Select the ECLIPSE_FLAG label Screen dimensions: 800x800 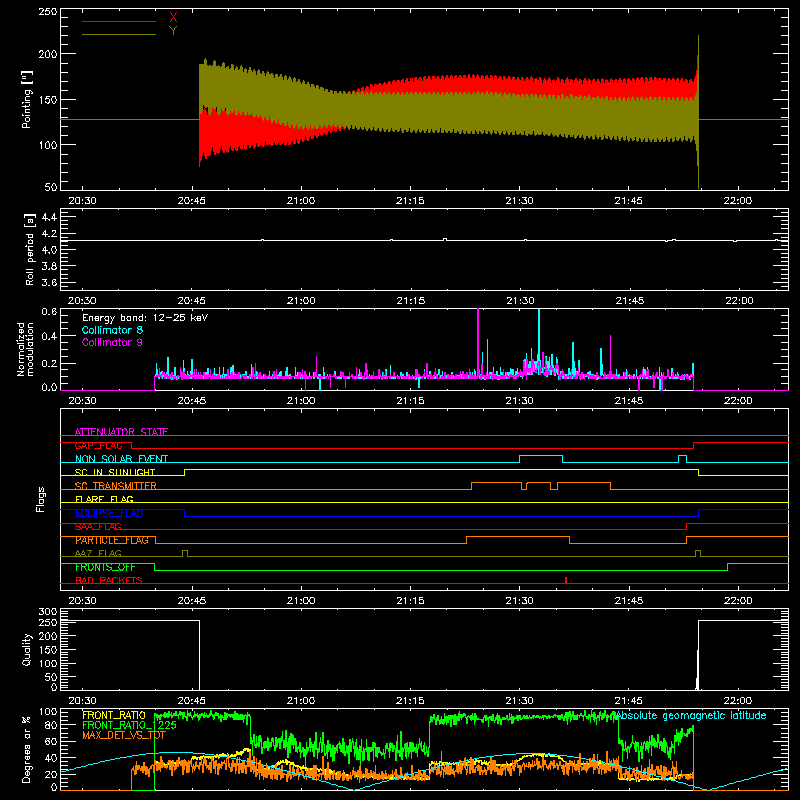[x=109, y=513]
